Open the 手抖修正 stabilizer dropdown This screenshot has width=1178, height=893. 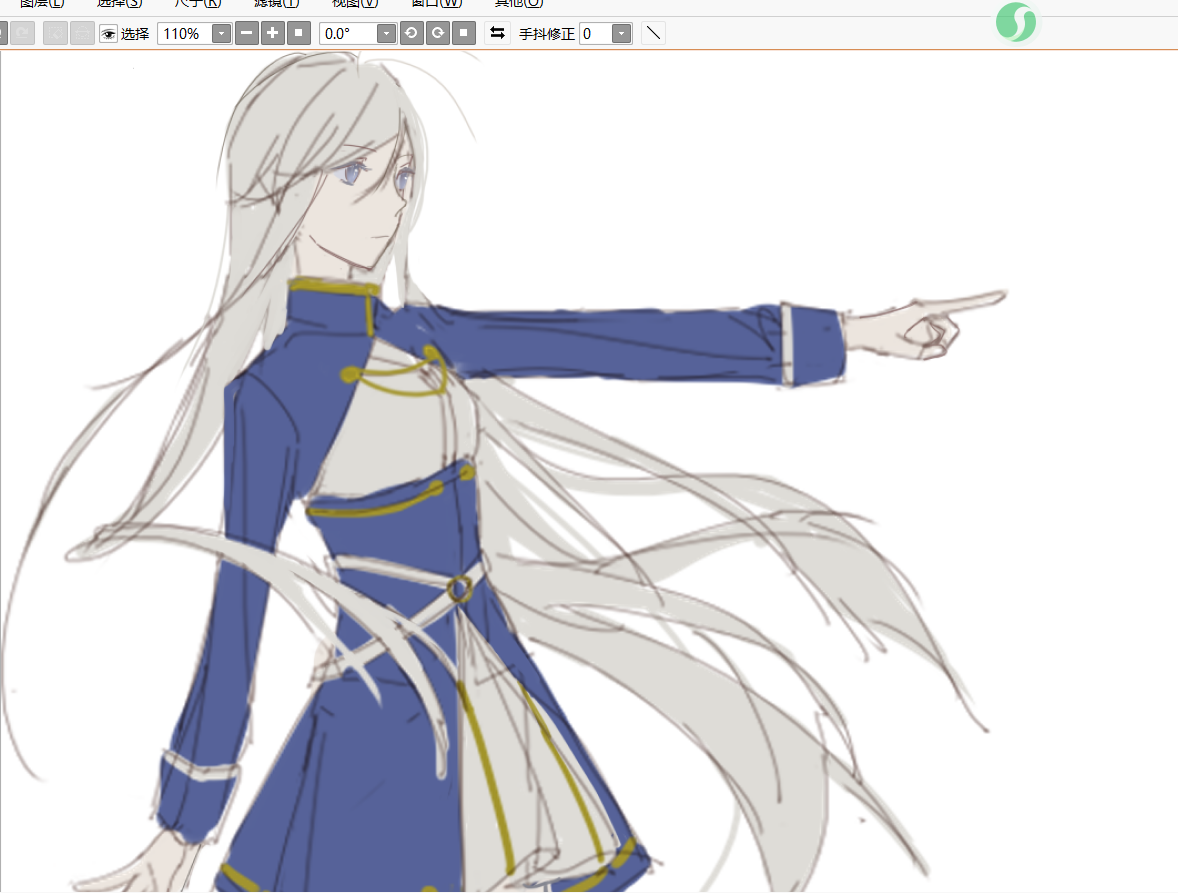pyautogui.click(x=621, y=34)
